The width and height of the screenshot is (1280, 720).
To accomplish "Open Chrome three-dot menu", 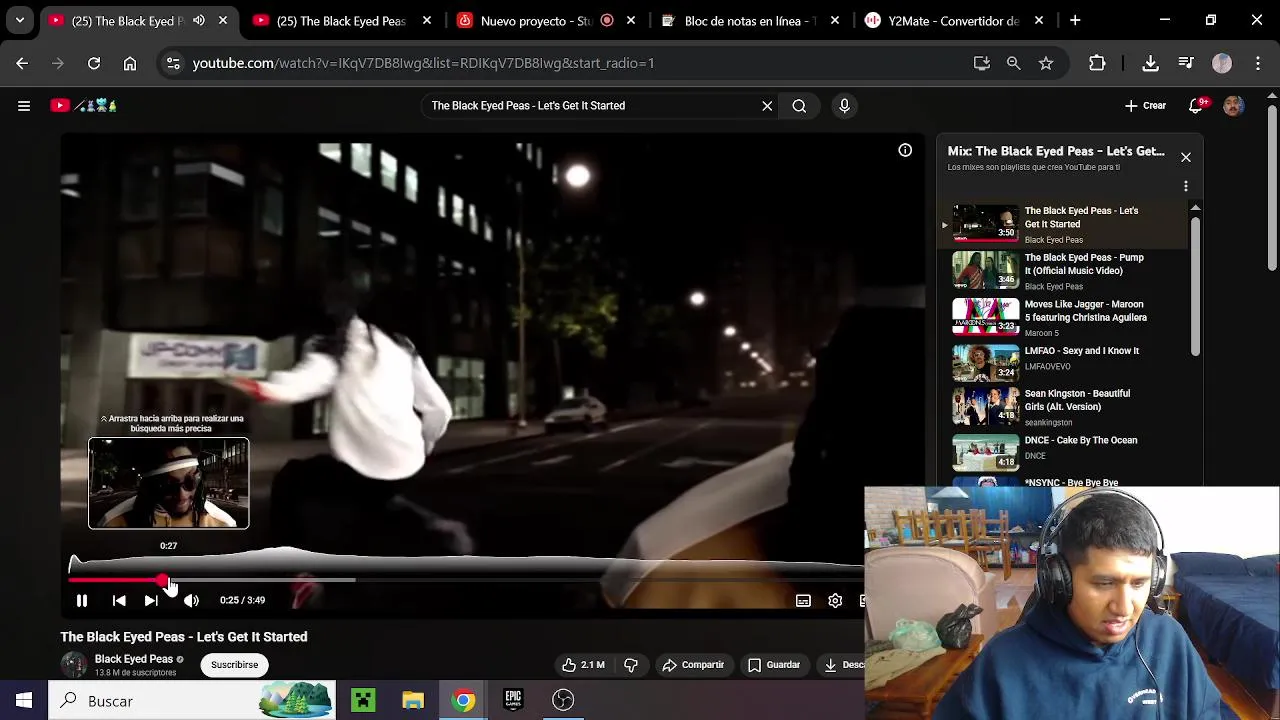I will (x=1257, y=63).
